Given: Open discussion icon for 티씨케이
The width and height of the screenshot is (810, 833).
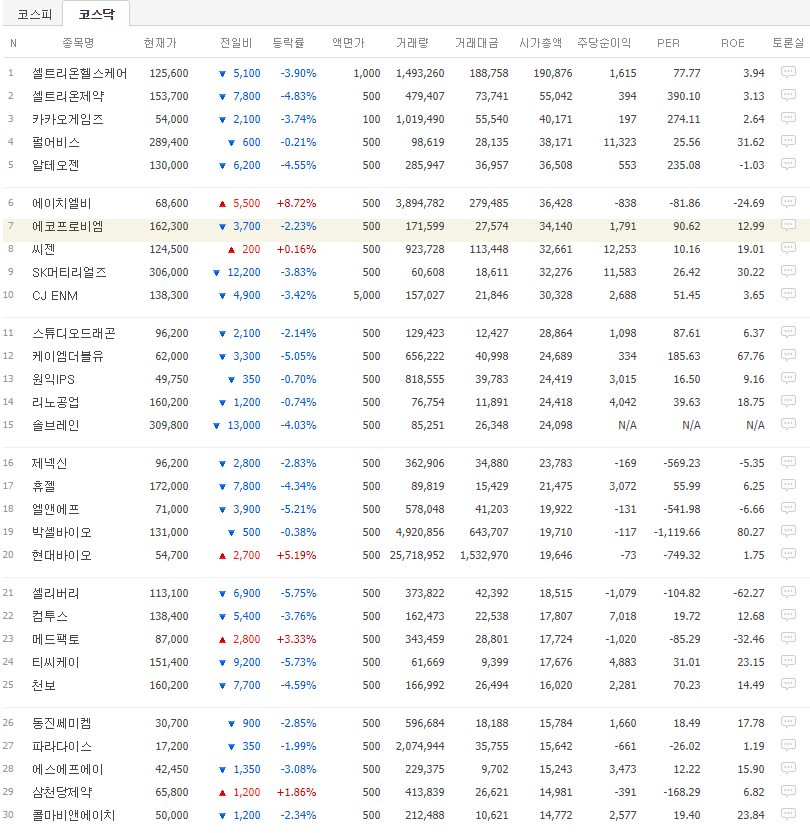Looking at the screenshot, I should [788, 661].
